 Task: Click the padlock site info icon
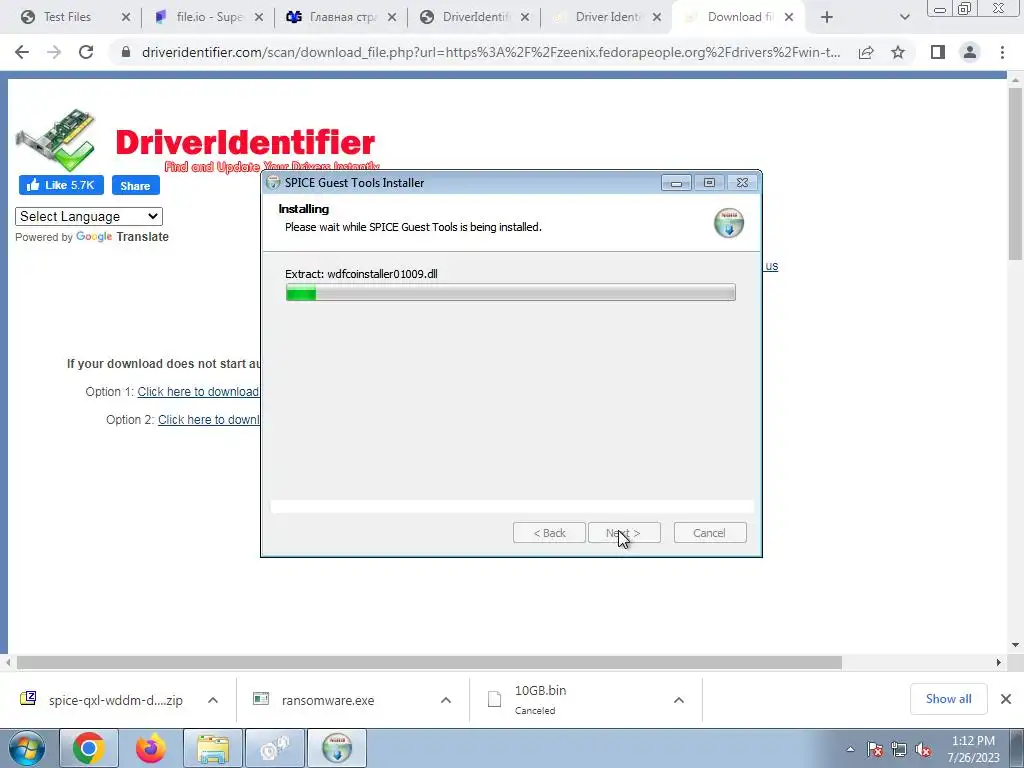126,52
